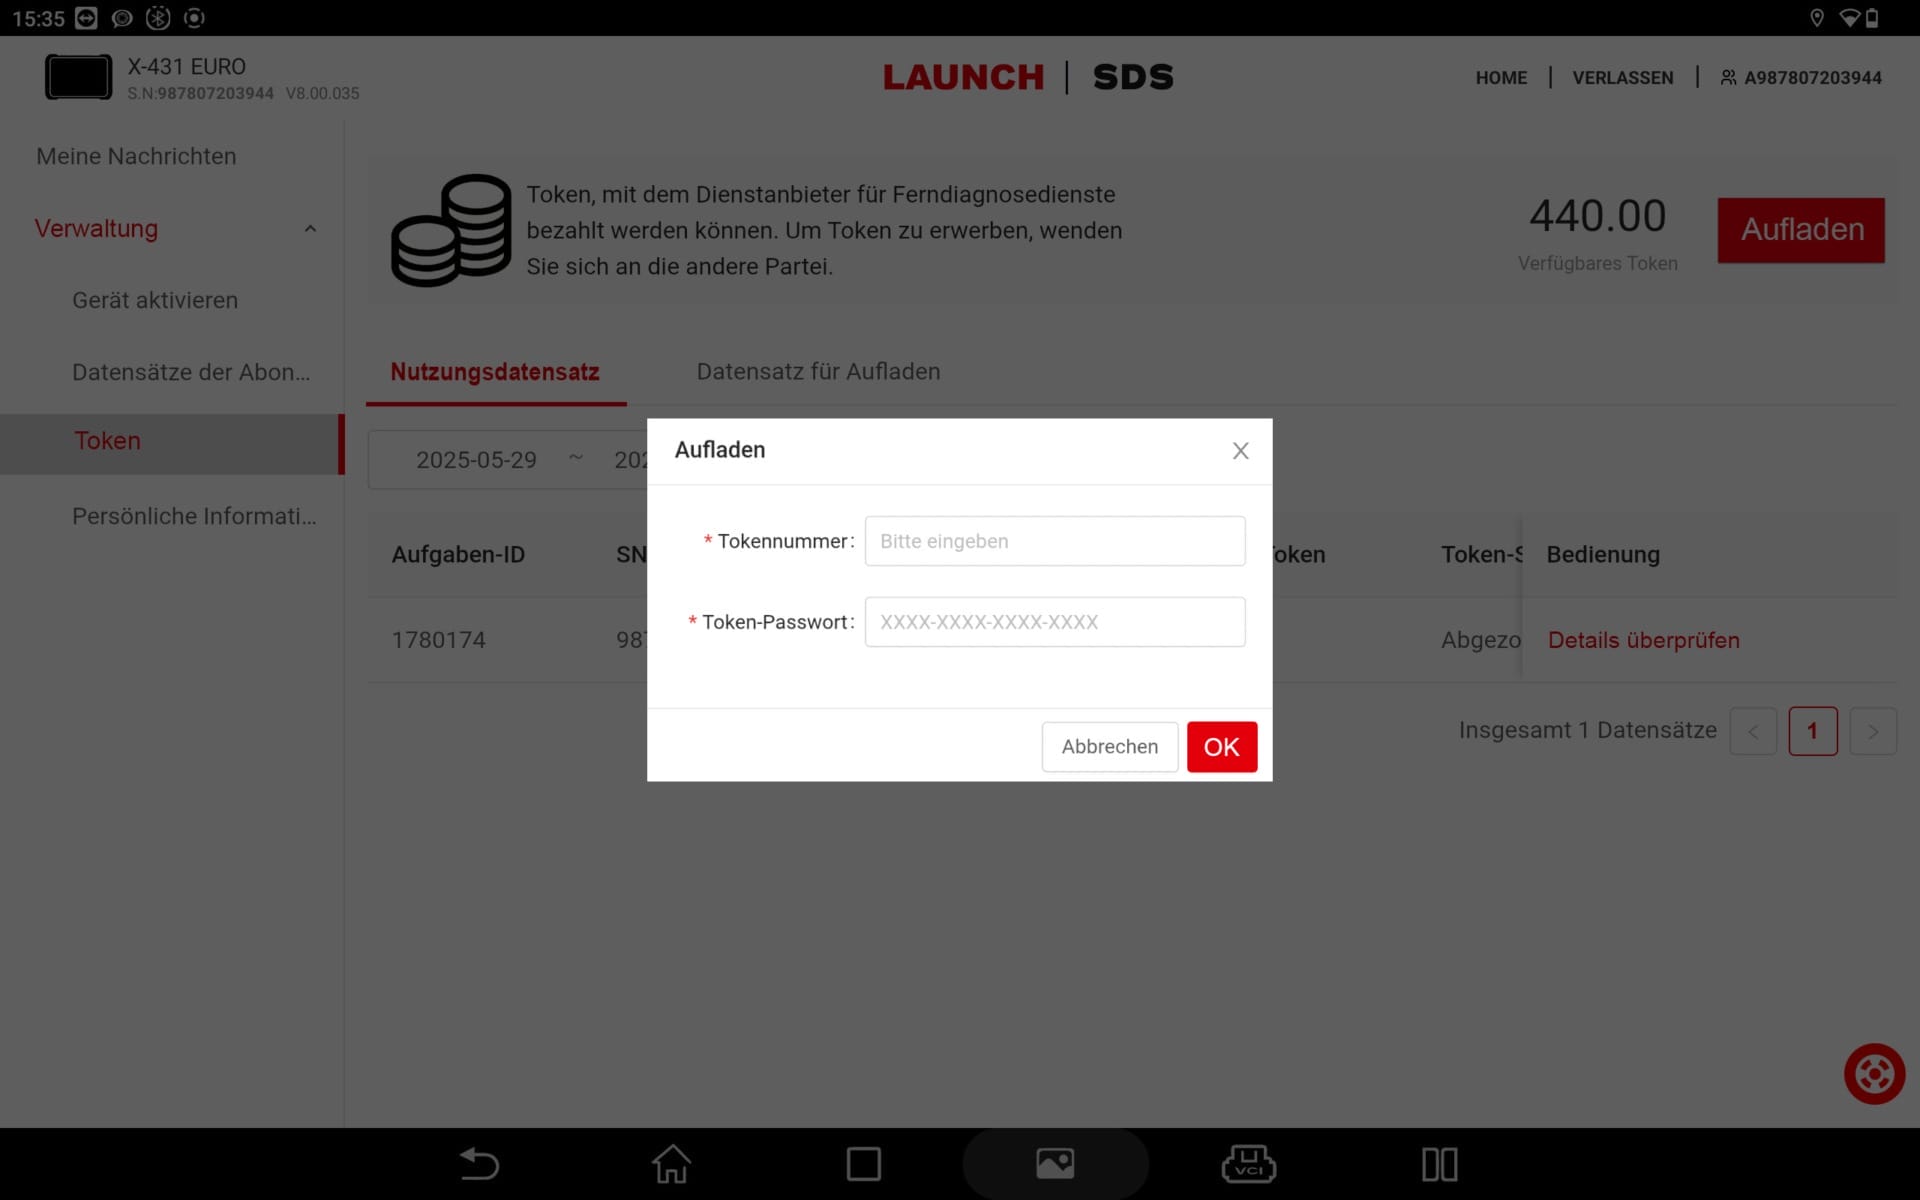Open Gerät aktivieren menu item
Image resolution: width=1920 pixels, height=1200 pixels.
[155, 300]
